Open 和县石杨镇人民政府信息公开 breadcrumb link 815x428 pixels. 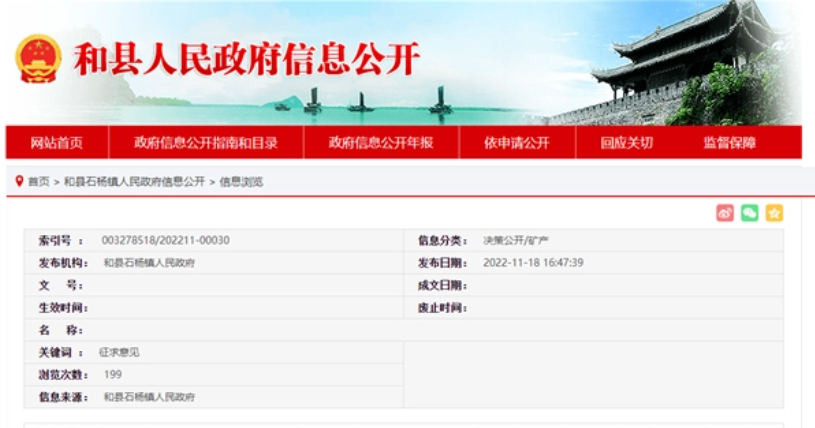[x=134, y=182]
